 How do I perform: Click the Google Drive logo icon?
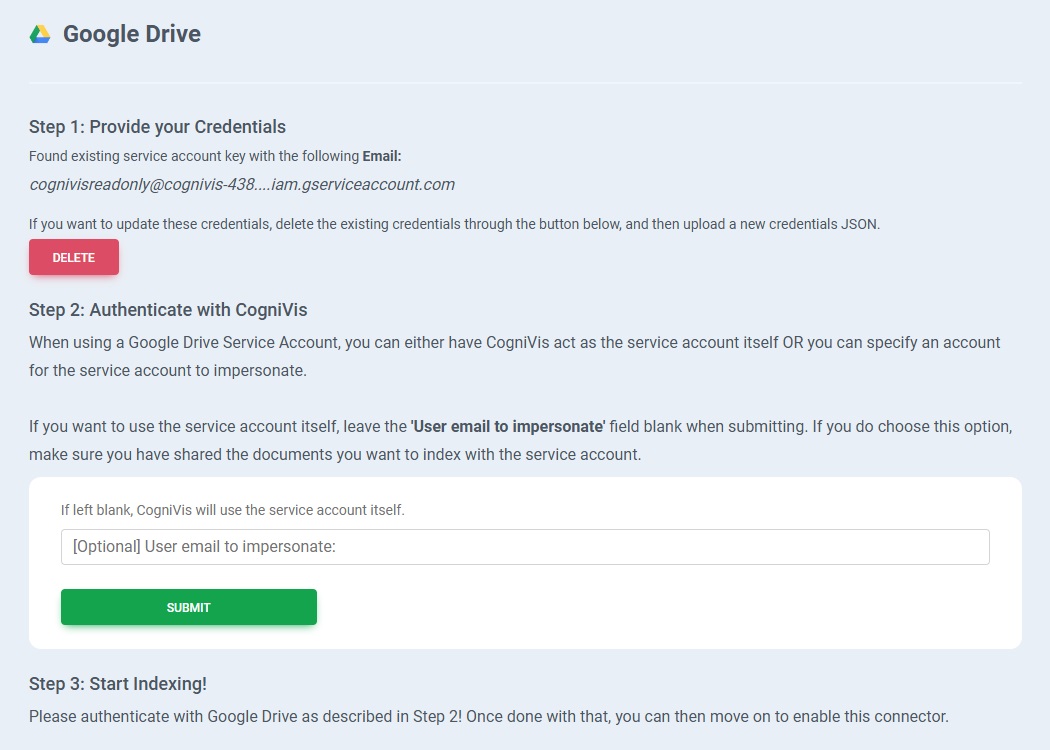[40, 34]
